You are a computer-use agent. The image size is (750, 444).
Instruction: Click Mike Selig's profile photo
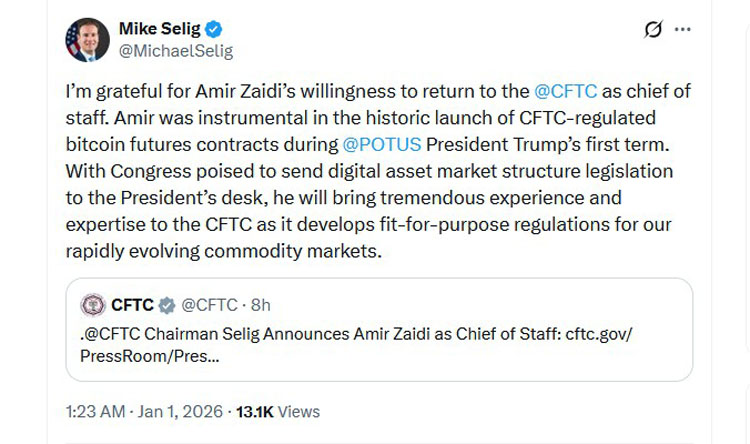[87, 40]
